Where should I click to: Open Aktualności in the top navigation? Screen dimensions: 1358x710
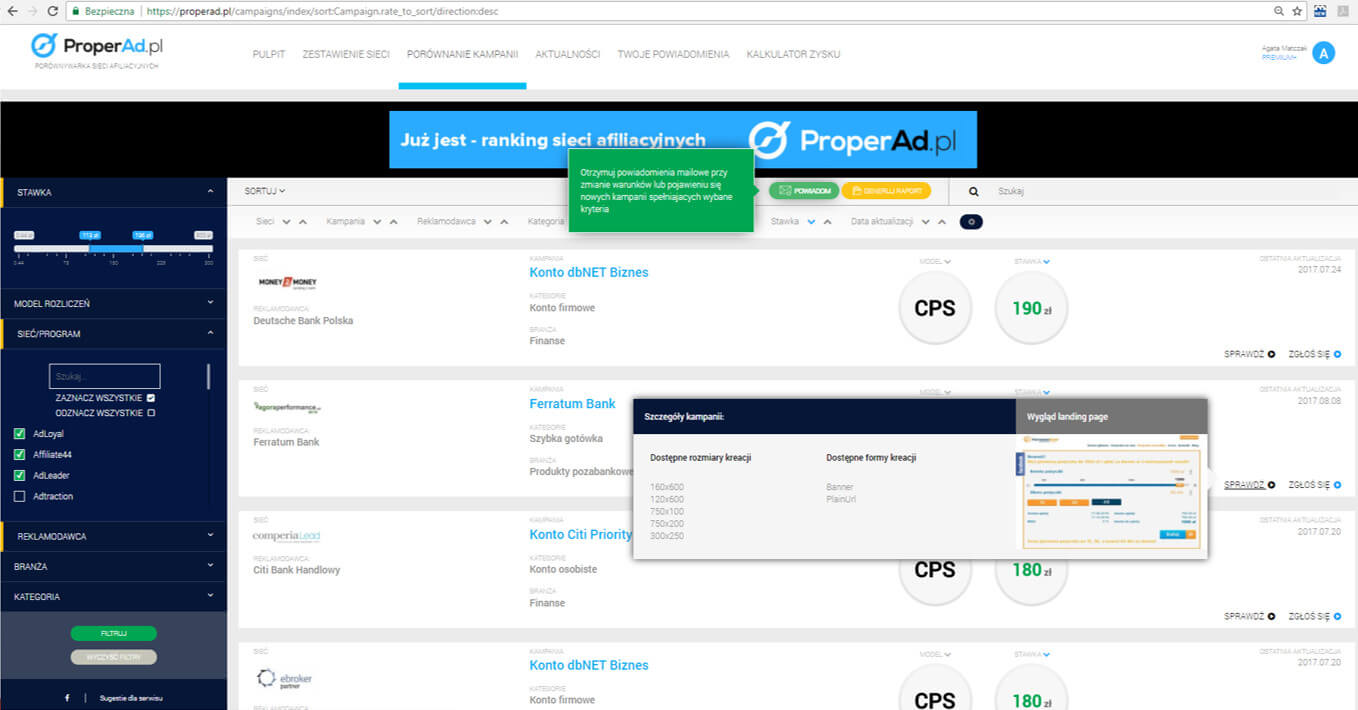(x=568, y=54)
